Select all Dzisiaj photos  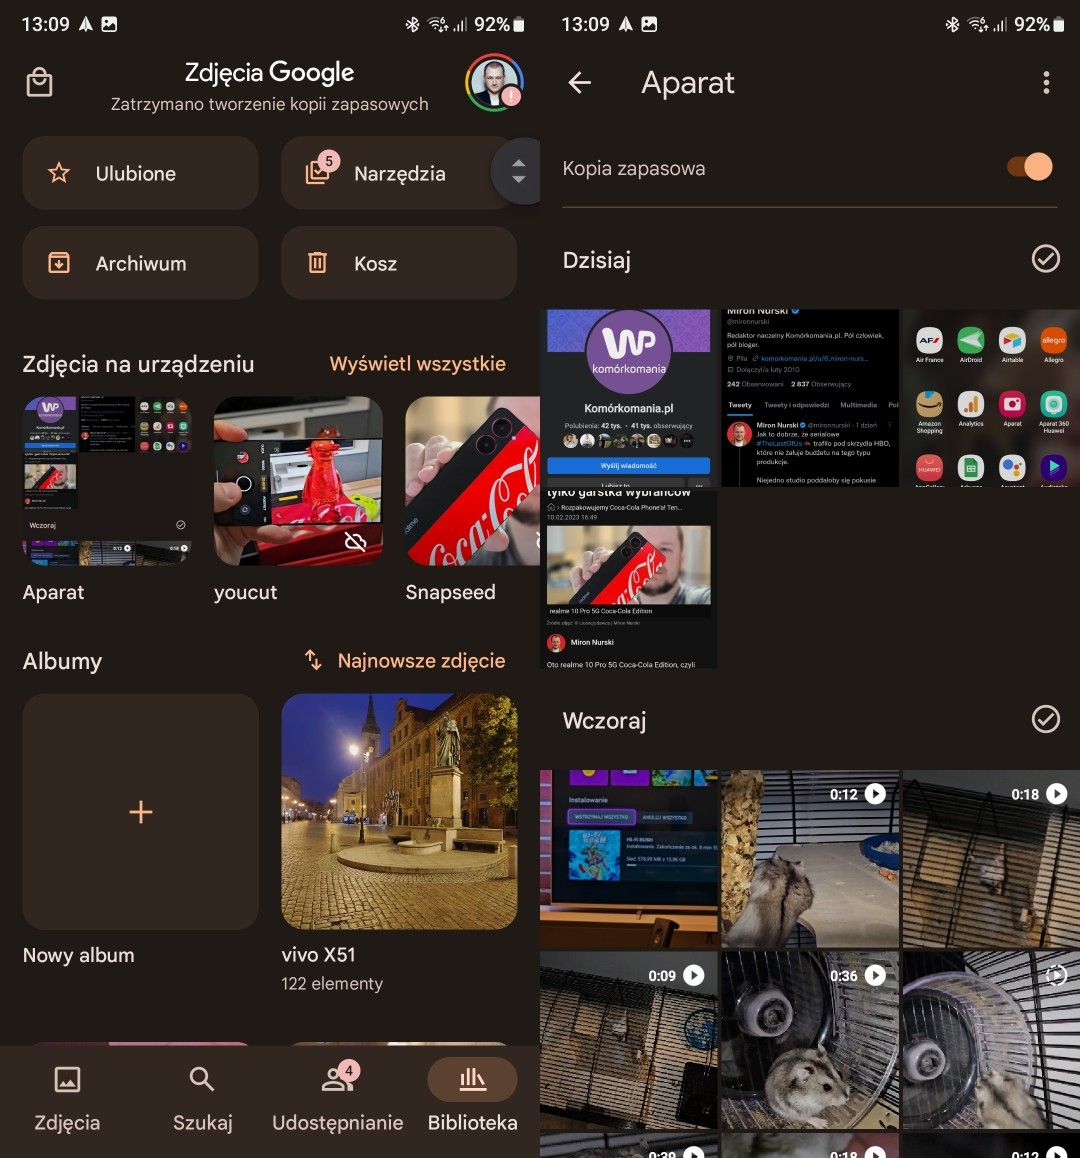(1045, 259)
